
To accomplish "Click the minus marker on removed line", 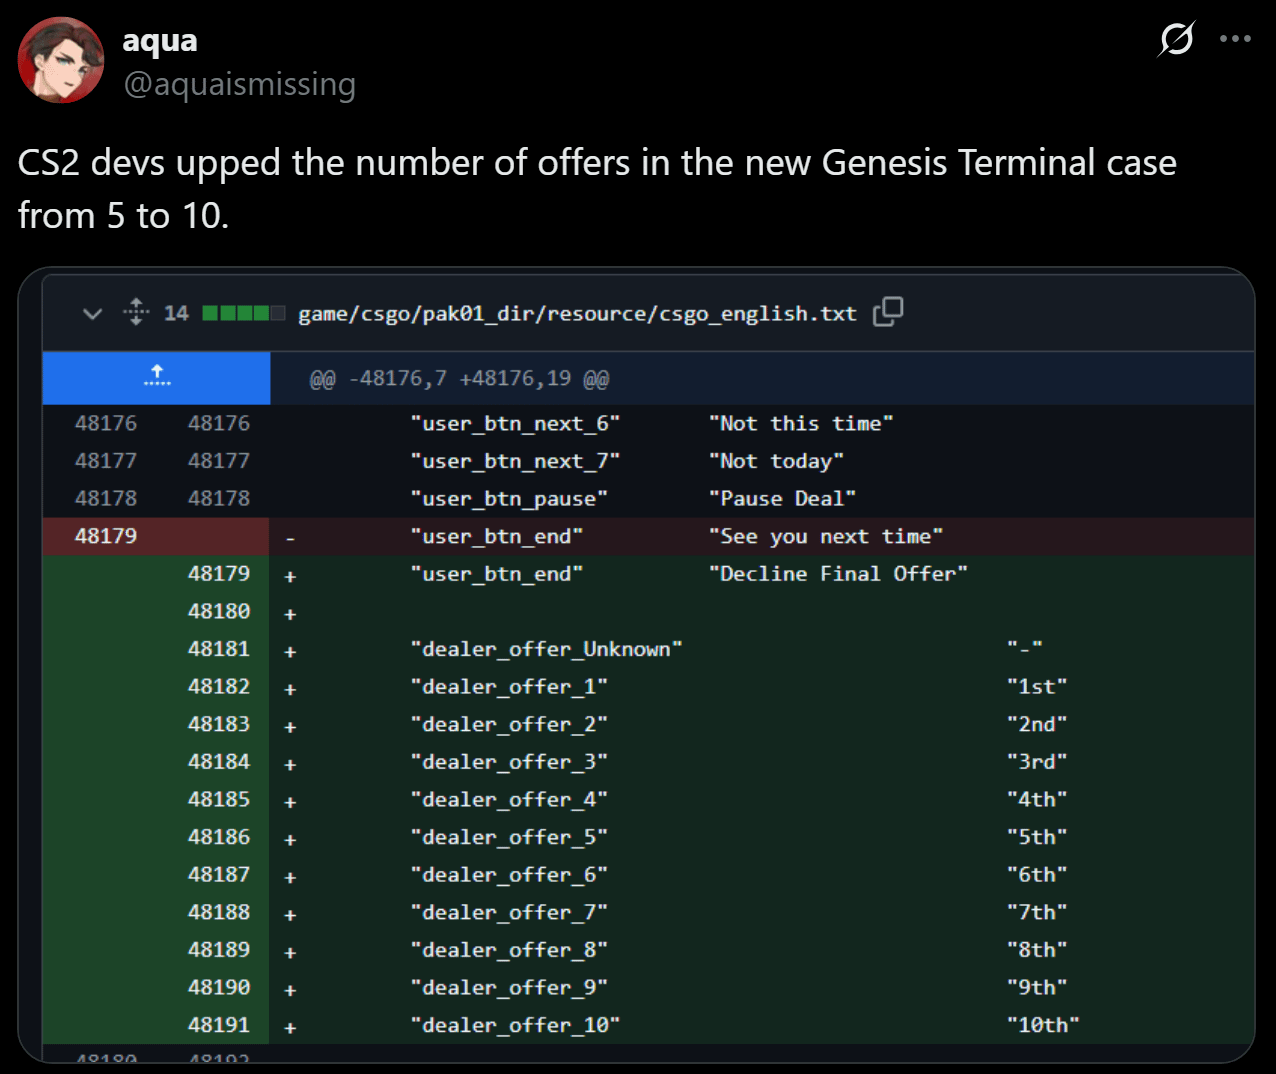I will tap(290, 538).
